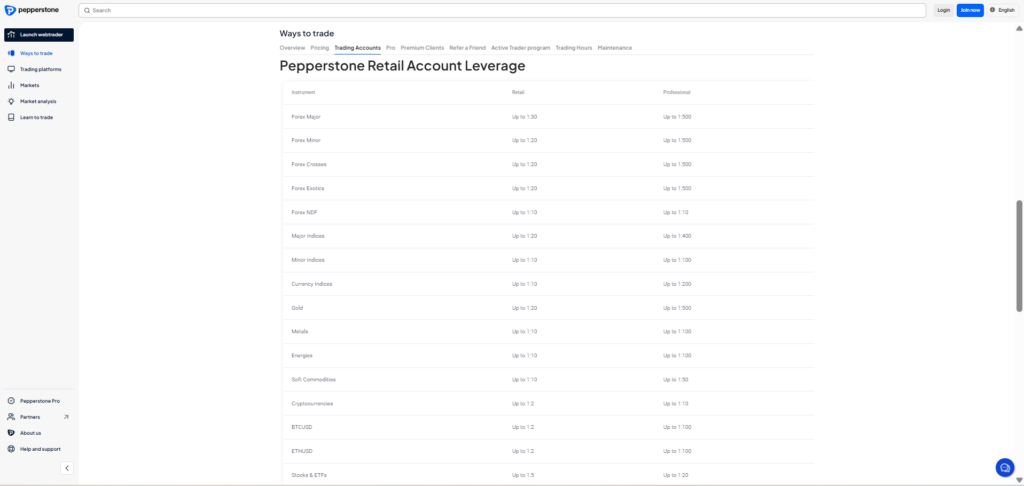The width and height of the screenshot is (1024, 486).
Task: Open the Learn to trade book icon
Action: [x=10, y=117]
